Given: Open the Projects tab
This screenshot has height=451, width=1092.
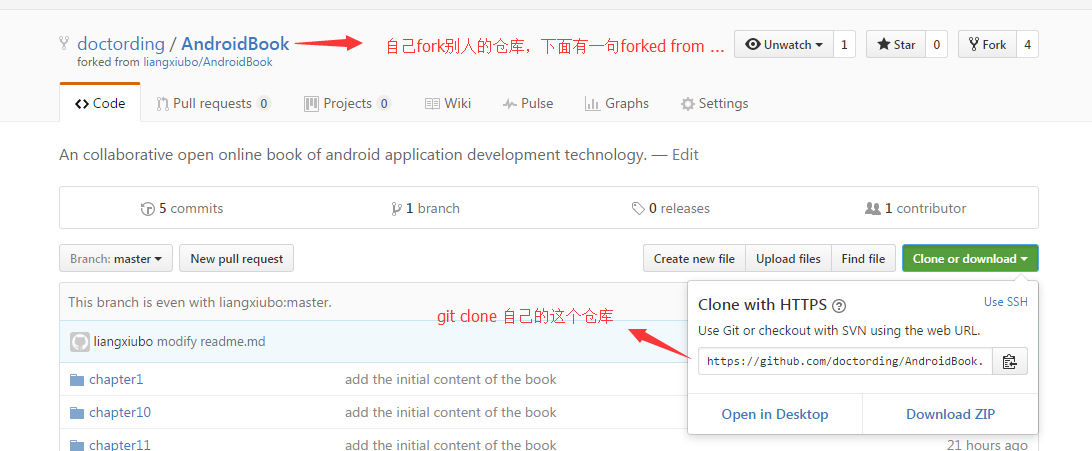Looking at the screenshot, I should (x=348, y=104).
